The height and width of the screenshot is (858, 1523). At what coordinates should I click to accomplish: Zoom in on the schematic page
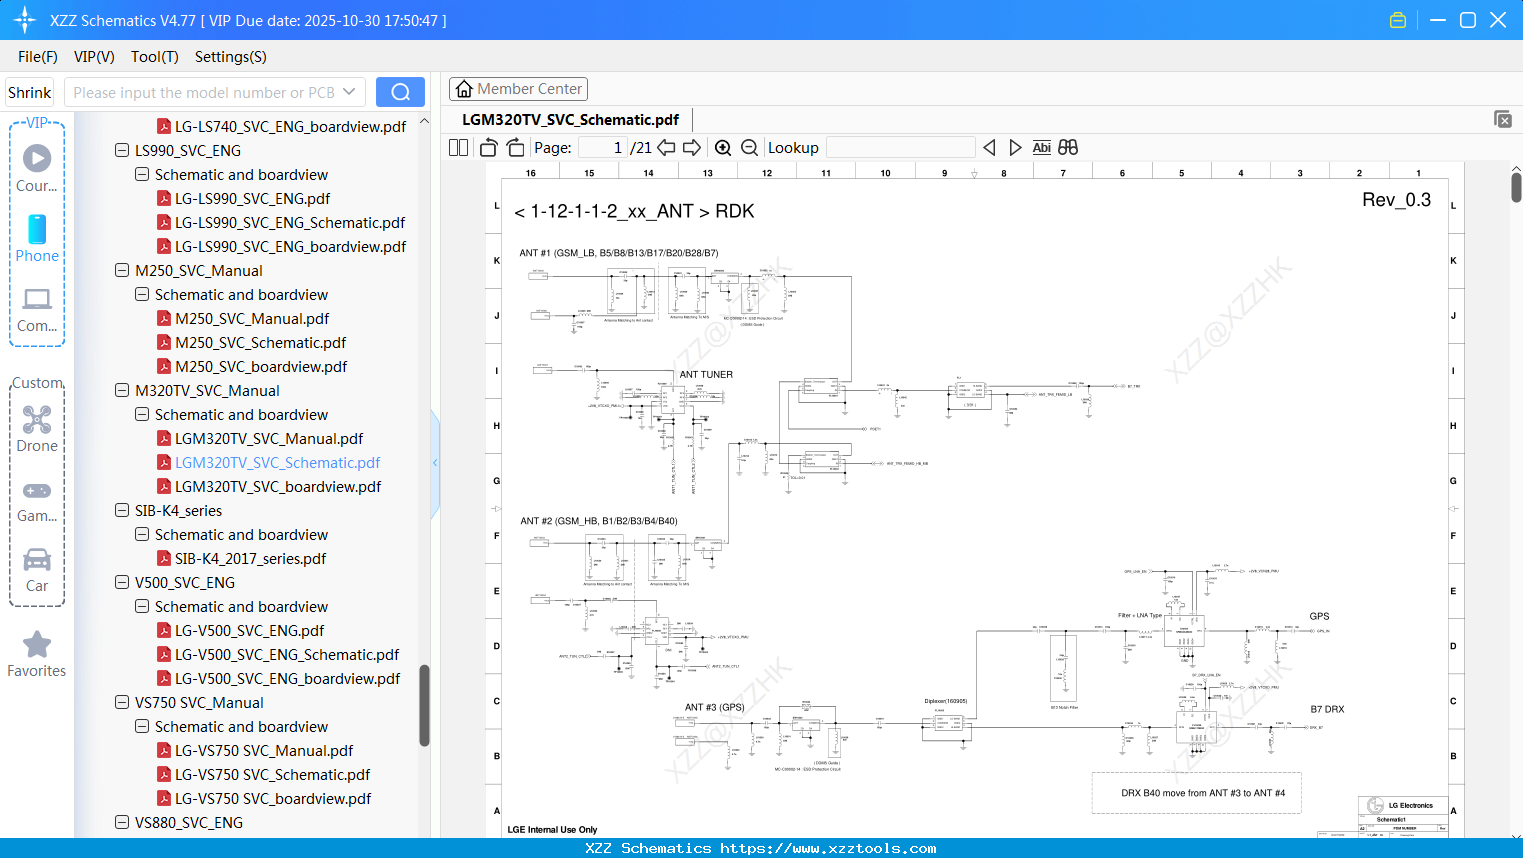[x=723, y=147]
